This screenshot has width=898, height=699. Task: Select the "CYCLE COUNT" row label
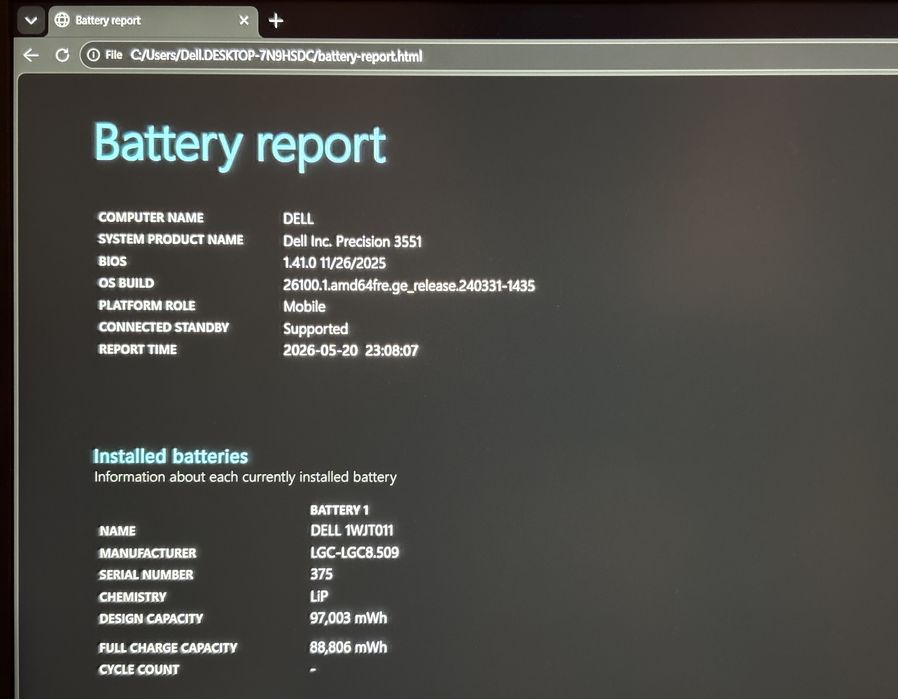pos(139,670)
